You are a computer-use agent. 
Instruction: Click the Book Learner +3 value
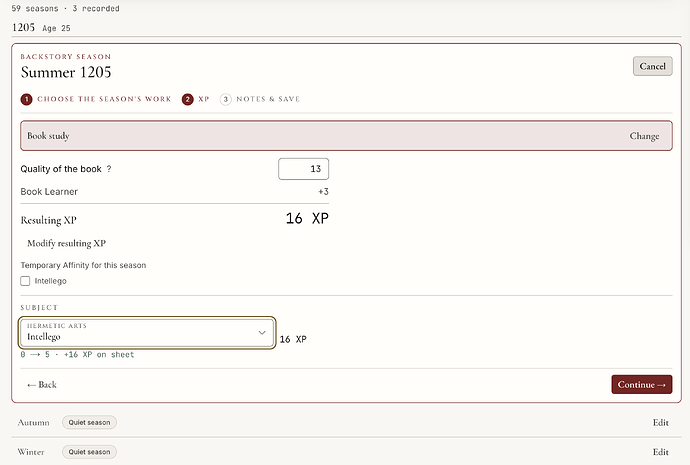point(323,191)
